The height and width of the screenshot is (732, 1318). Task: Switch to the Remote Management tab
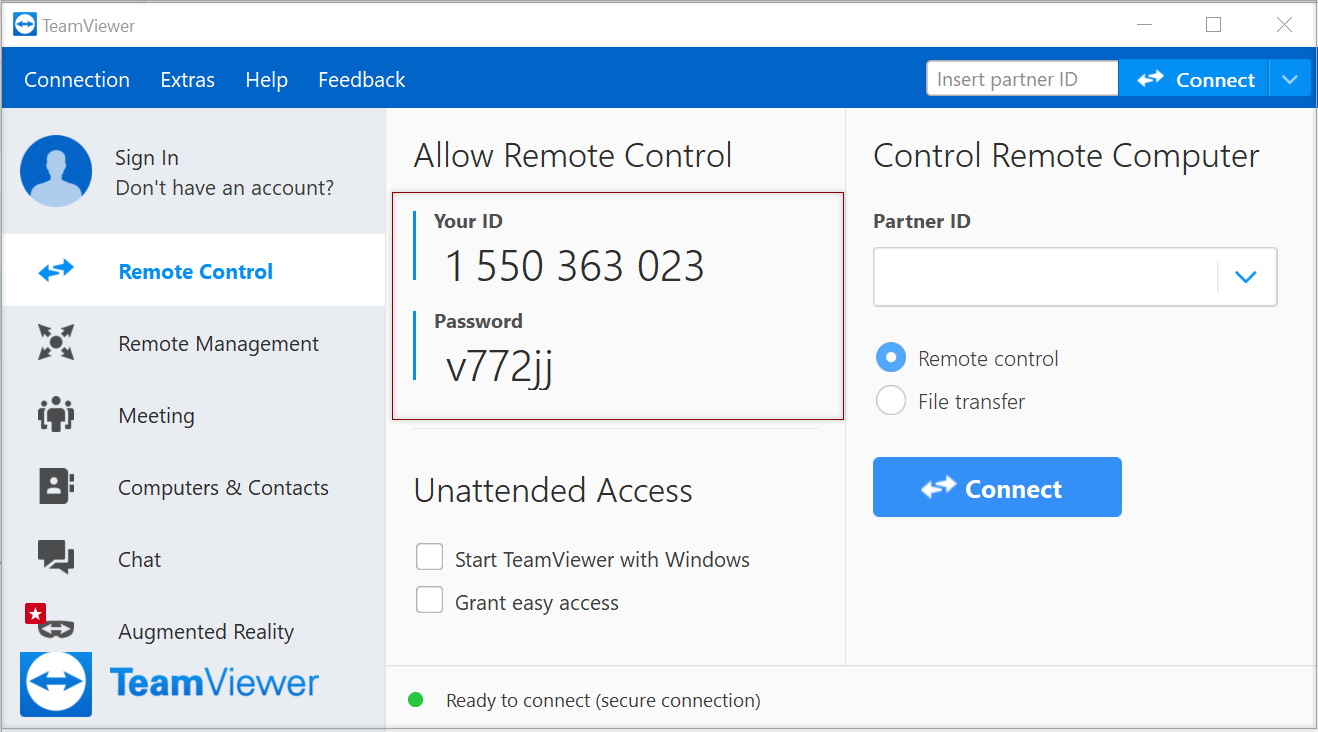[194, 343]
